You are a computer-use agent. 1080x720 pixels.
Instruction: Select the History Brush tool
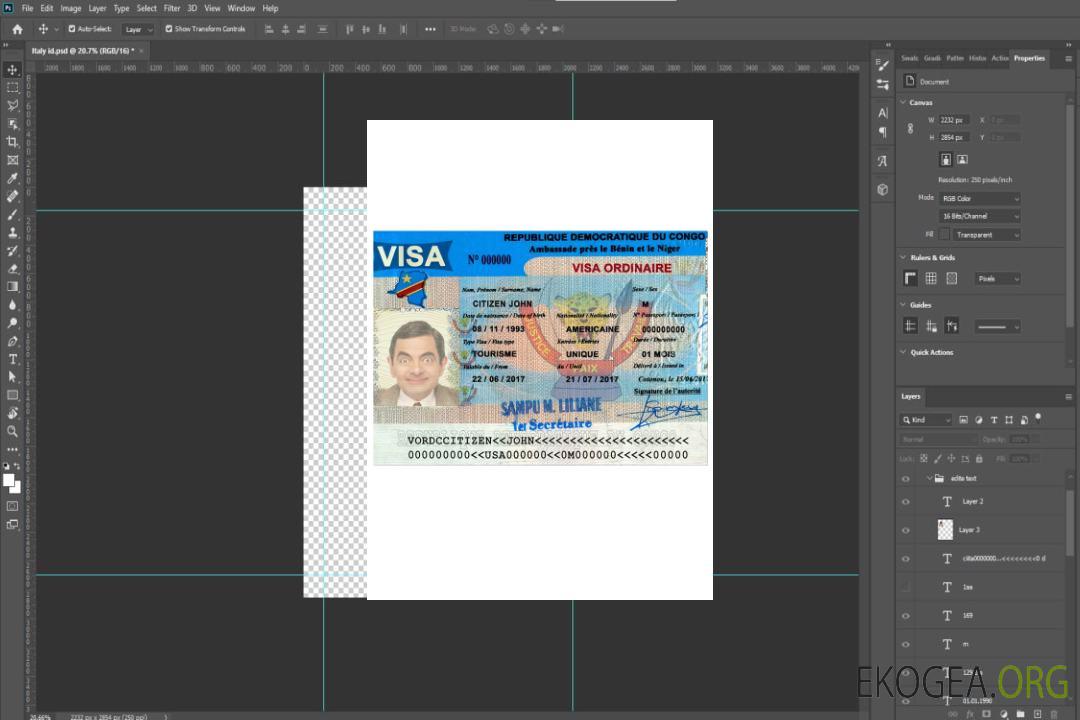(x=12, y=251)
